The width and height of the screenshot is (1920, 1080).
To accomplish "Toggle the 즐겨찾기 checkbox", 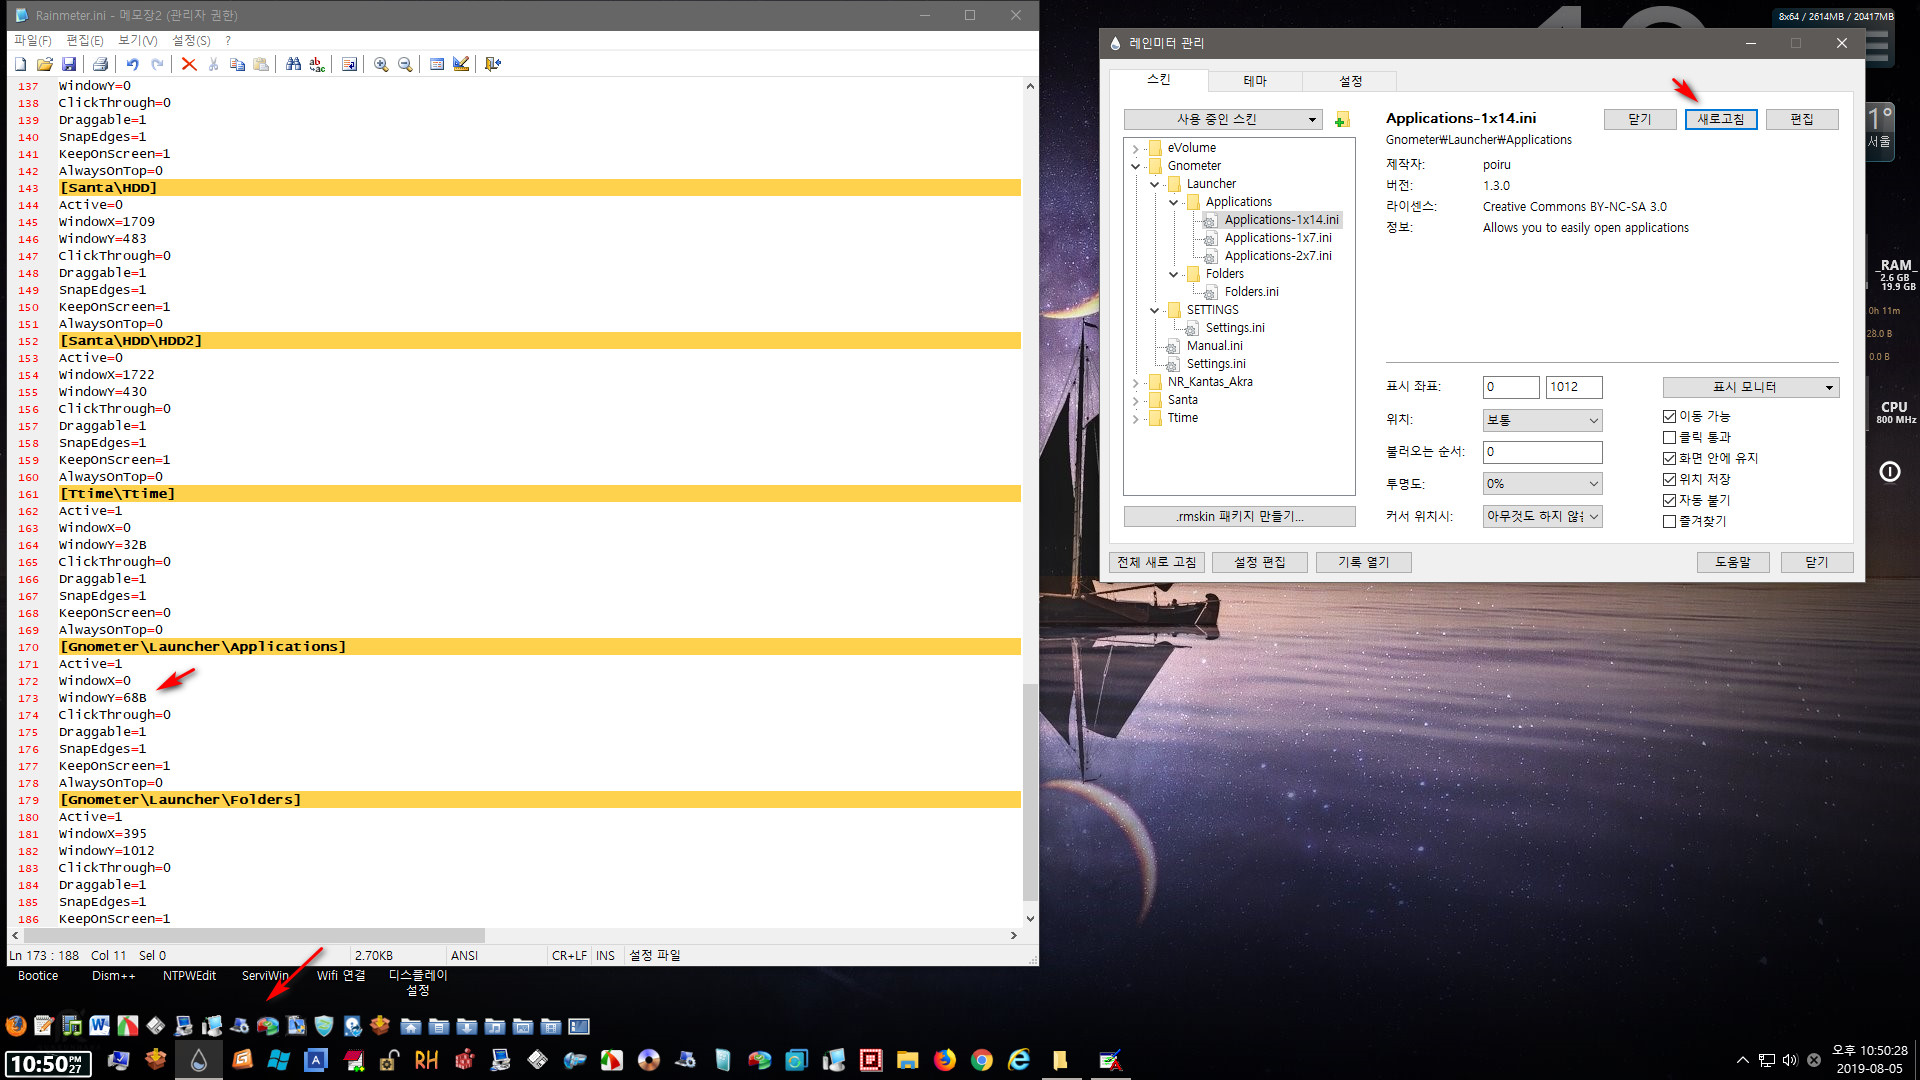I will point(1669,521).
